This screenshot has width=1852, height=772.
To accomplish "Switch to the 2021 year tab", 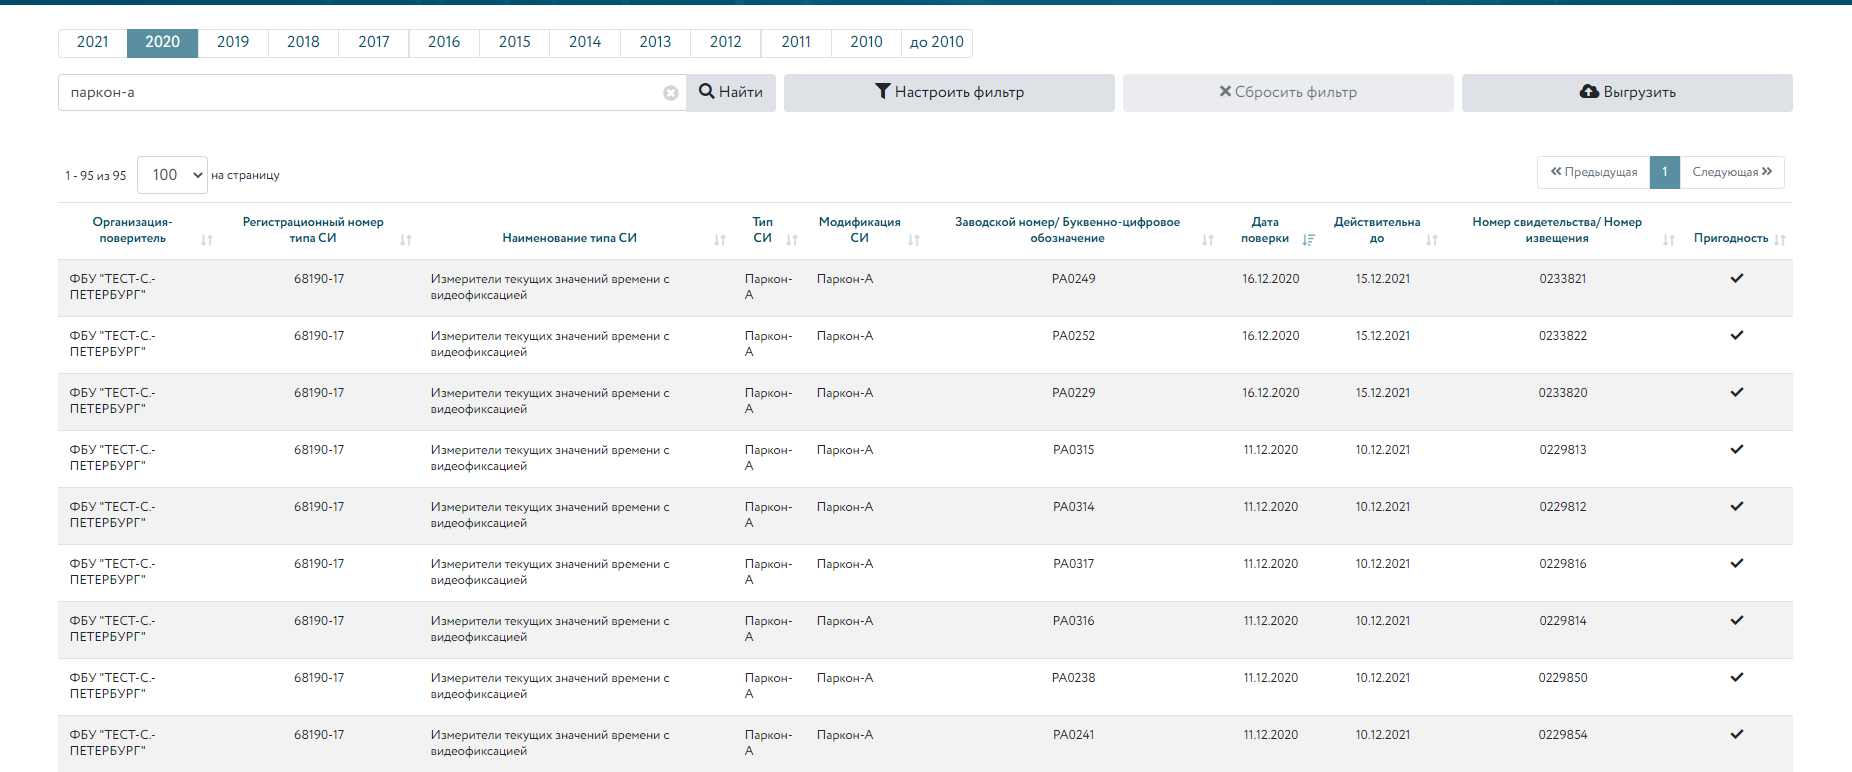I will [x=93, y=42].
